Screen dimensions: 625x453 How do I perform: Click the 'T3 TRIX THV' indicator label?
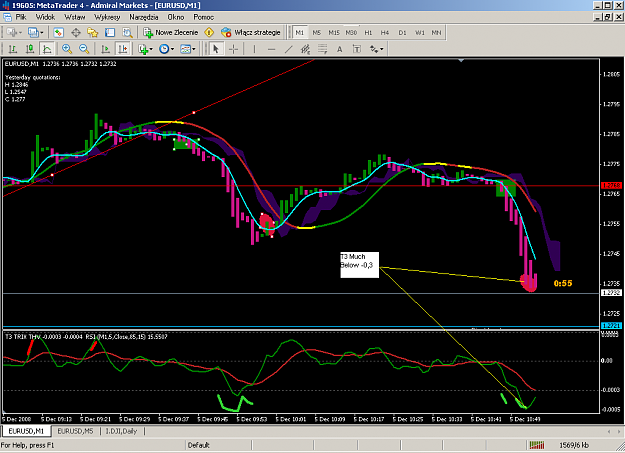point(23,337)
